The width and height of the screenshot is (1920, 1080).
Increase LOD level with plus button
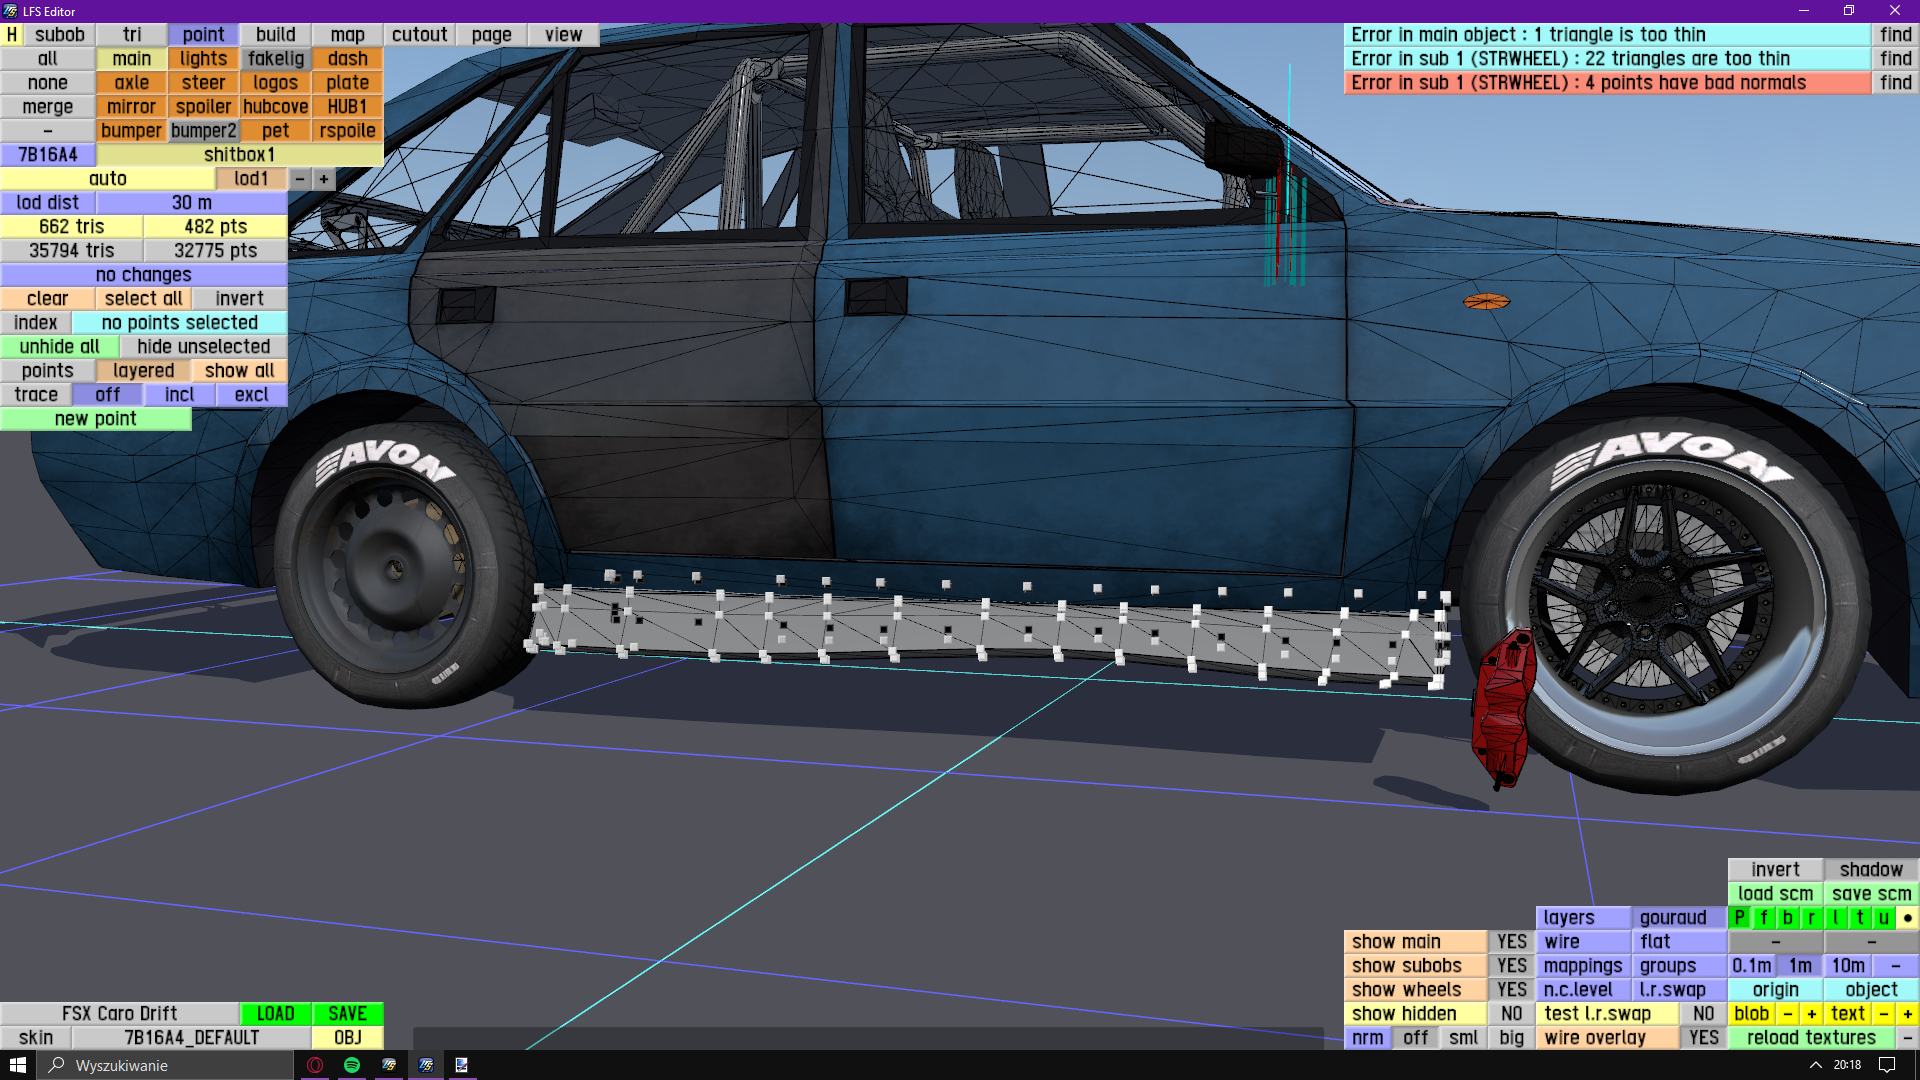(324, 179)
